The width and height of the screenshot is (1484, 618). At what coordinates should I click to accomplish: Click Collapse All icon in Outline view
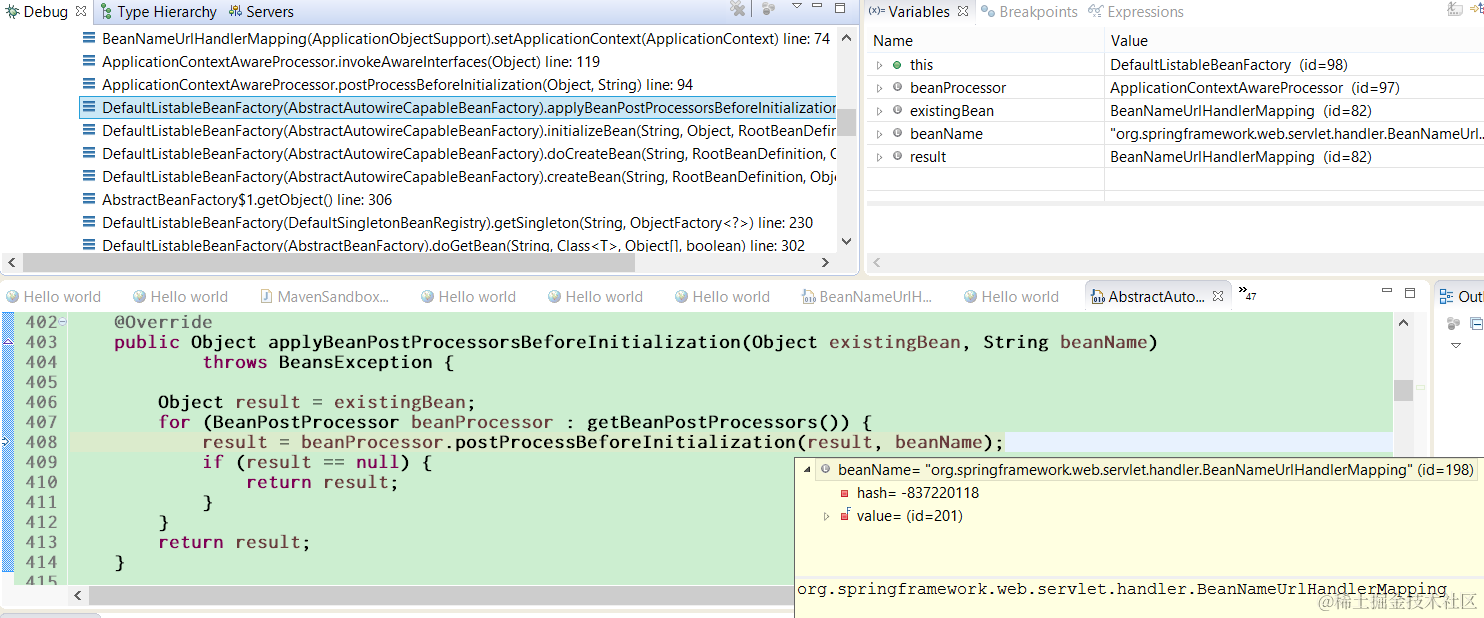(1477, 324)
